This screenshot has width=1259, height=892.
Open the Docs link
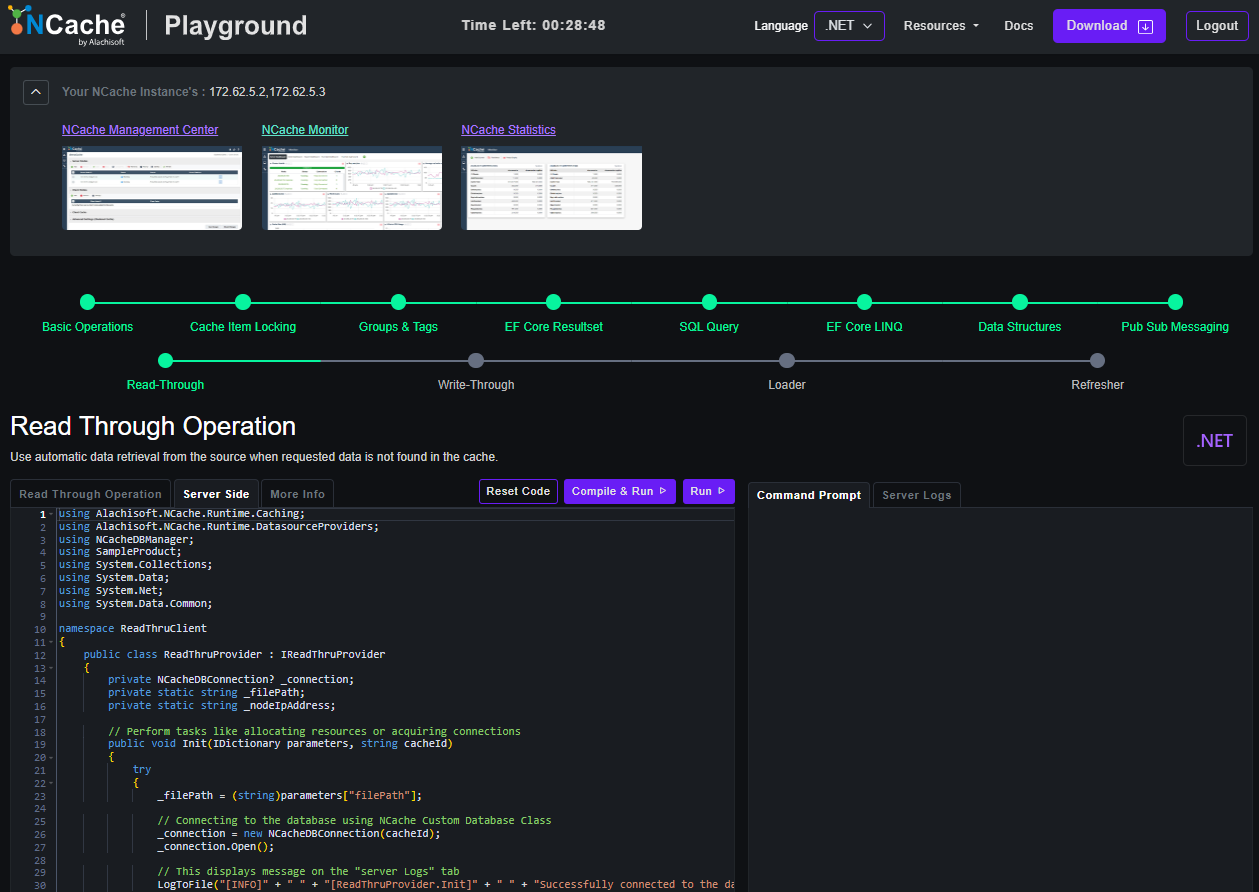point(1018,26)
